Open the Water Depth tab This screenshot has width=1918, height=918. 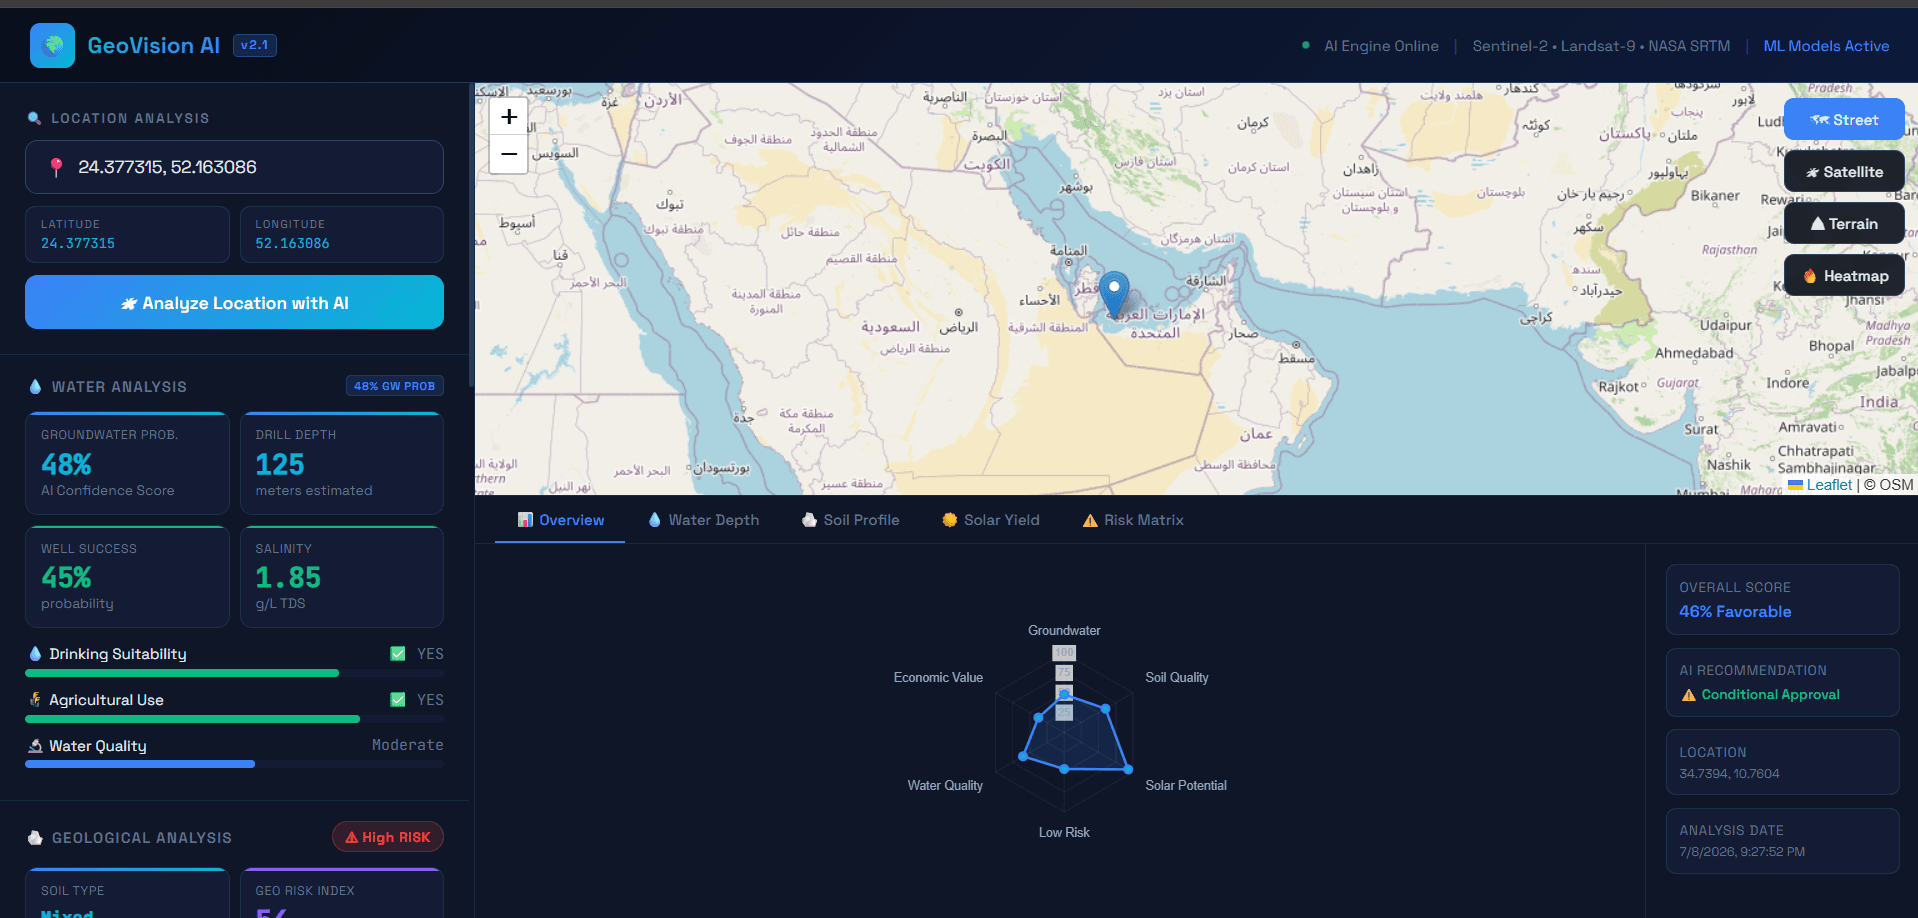(x=703, y=520)
